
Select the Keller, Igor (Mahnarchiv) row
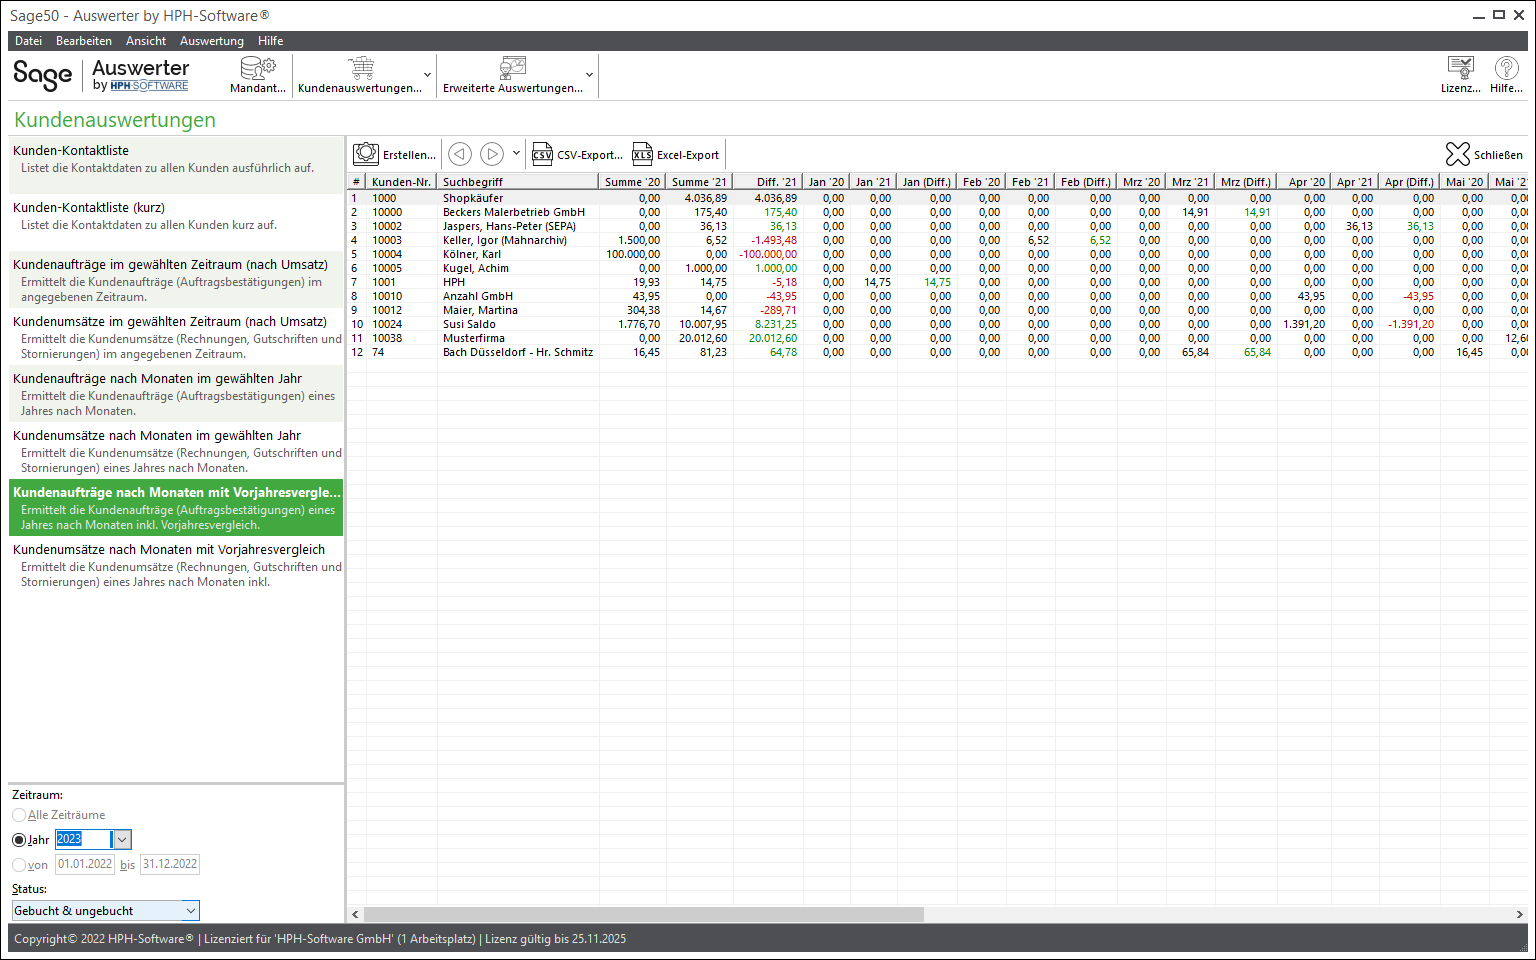coord(937,240)
